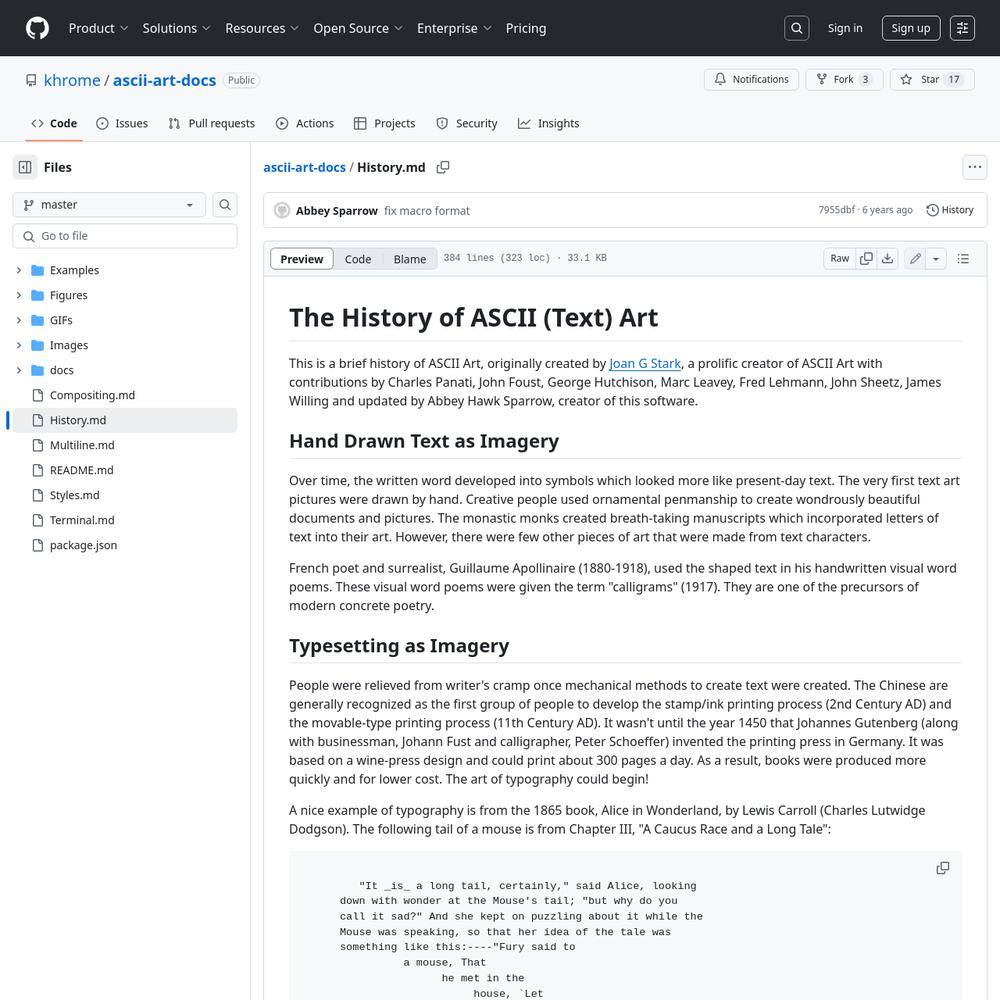1000x1000 pixels.
Task: Open the Resources menu dropdown
Action: coord(262,28)
